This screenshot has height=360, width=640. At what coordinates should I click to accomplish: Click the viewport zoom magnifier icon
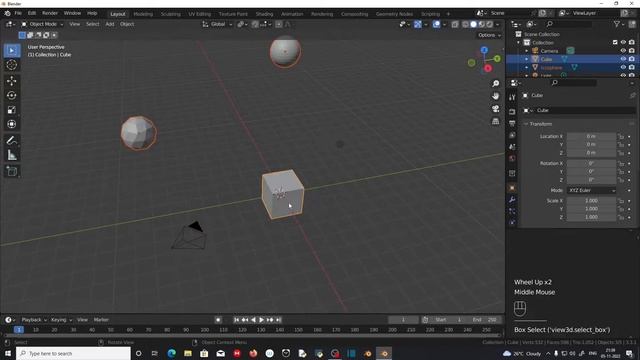click(x=496, y=84)
